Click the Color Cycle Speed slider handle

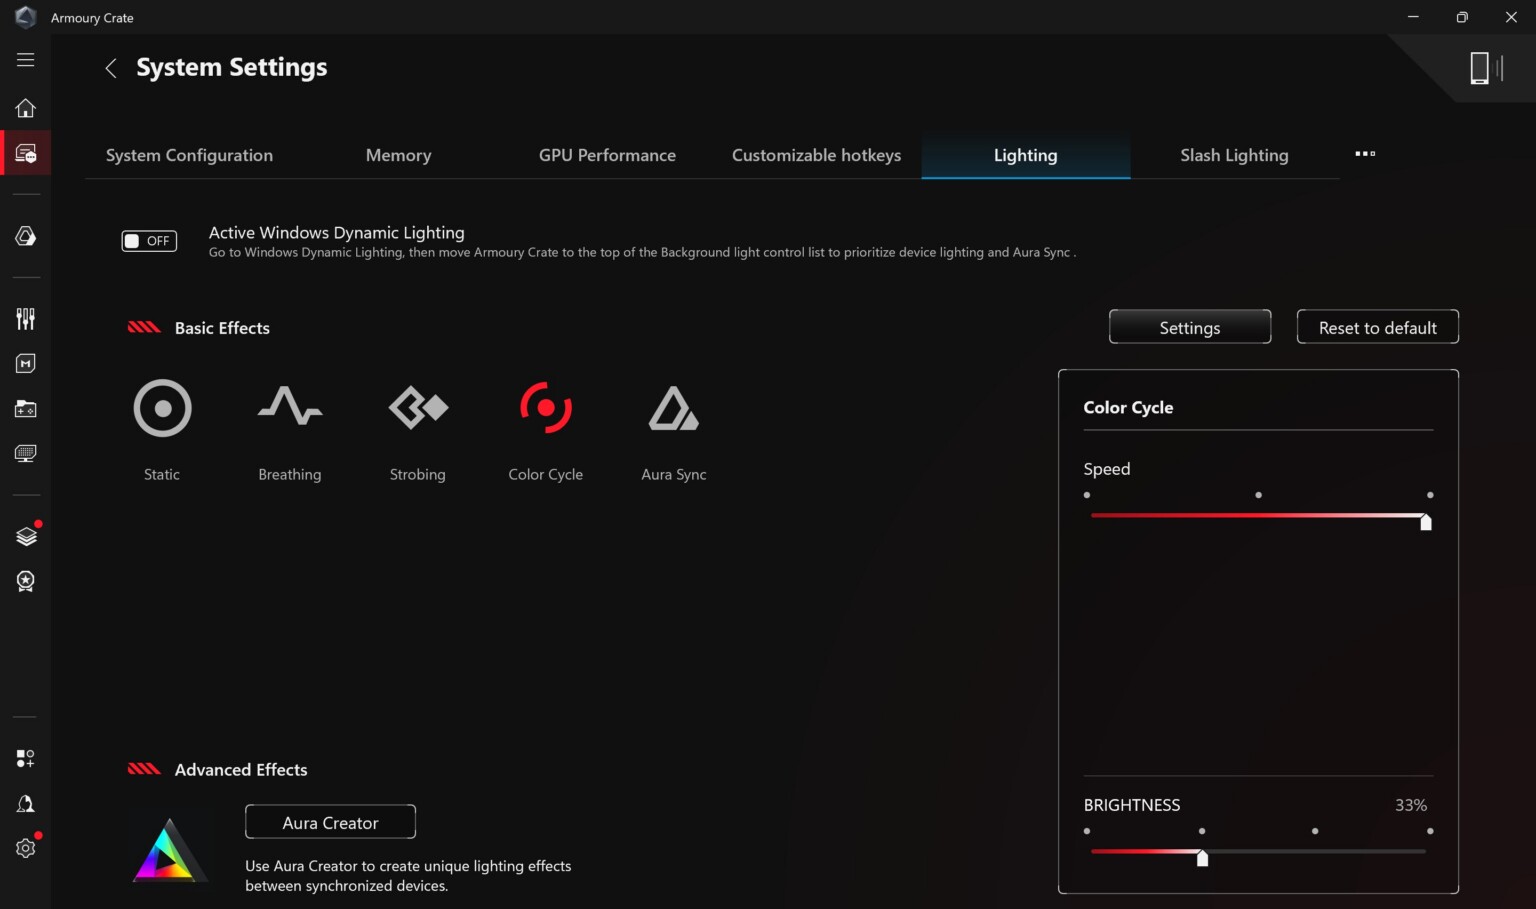[1426, 521]
